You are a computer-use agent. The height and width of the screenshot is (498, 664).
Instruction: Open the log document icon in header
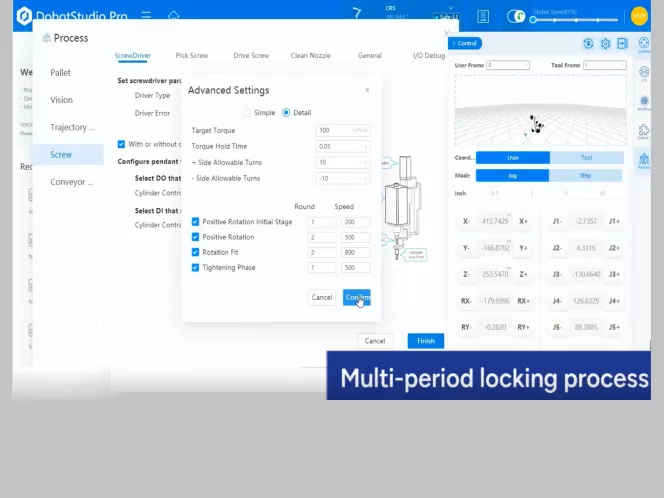[483, 17]
